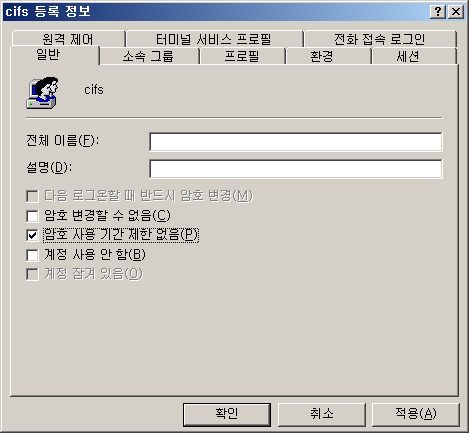Click the cifs user account icon
The image size is (469, 433).
42,93
